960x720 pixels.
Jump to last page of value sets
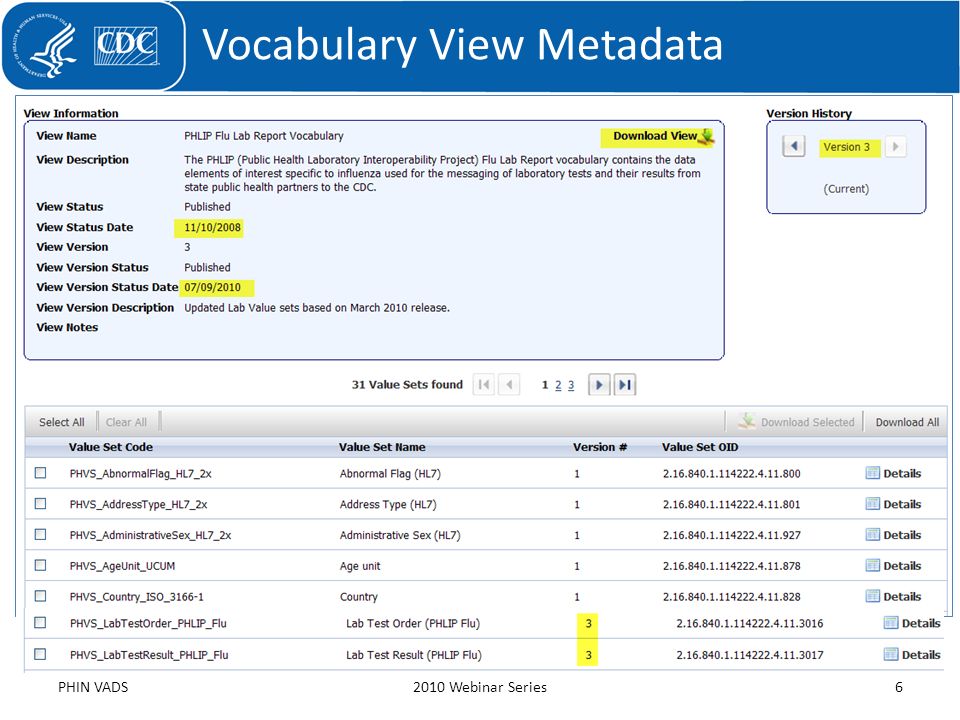pyautogui.click(x=624, y=385)
